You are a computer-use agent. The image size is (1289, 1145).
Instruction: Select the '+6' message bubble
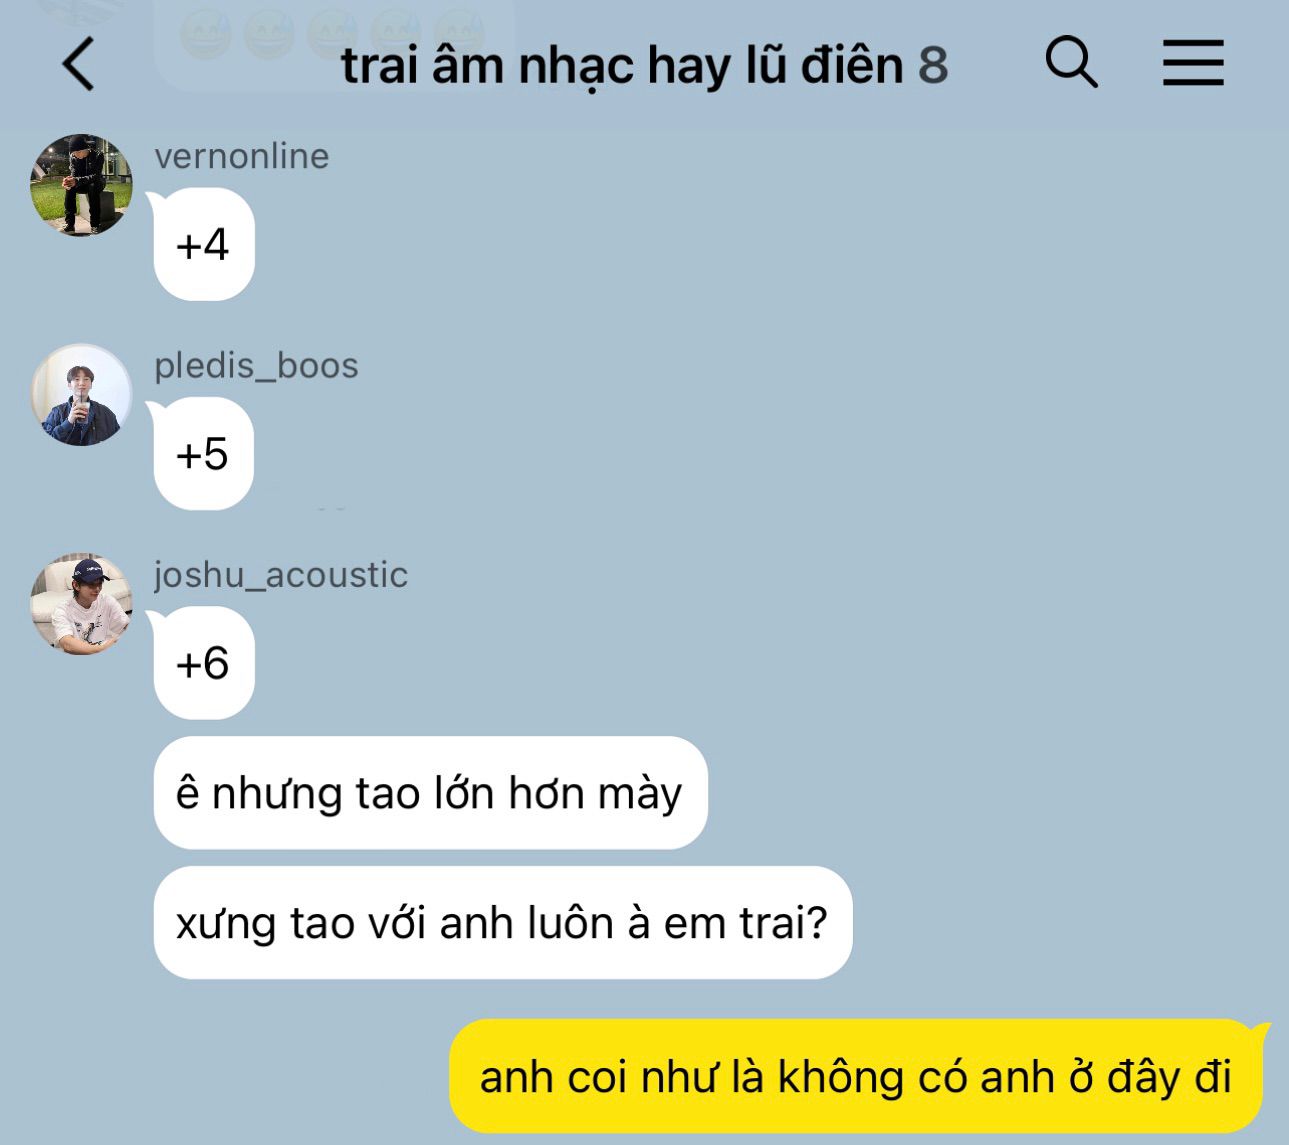(x=203, y=663)
